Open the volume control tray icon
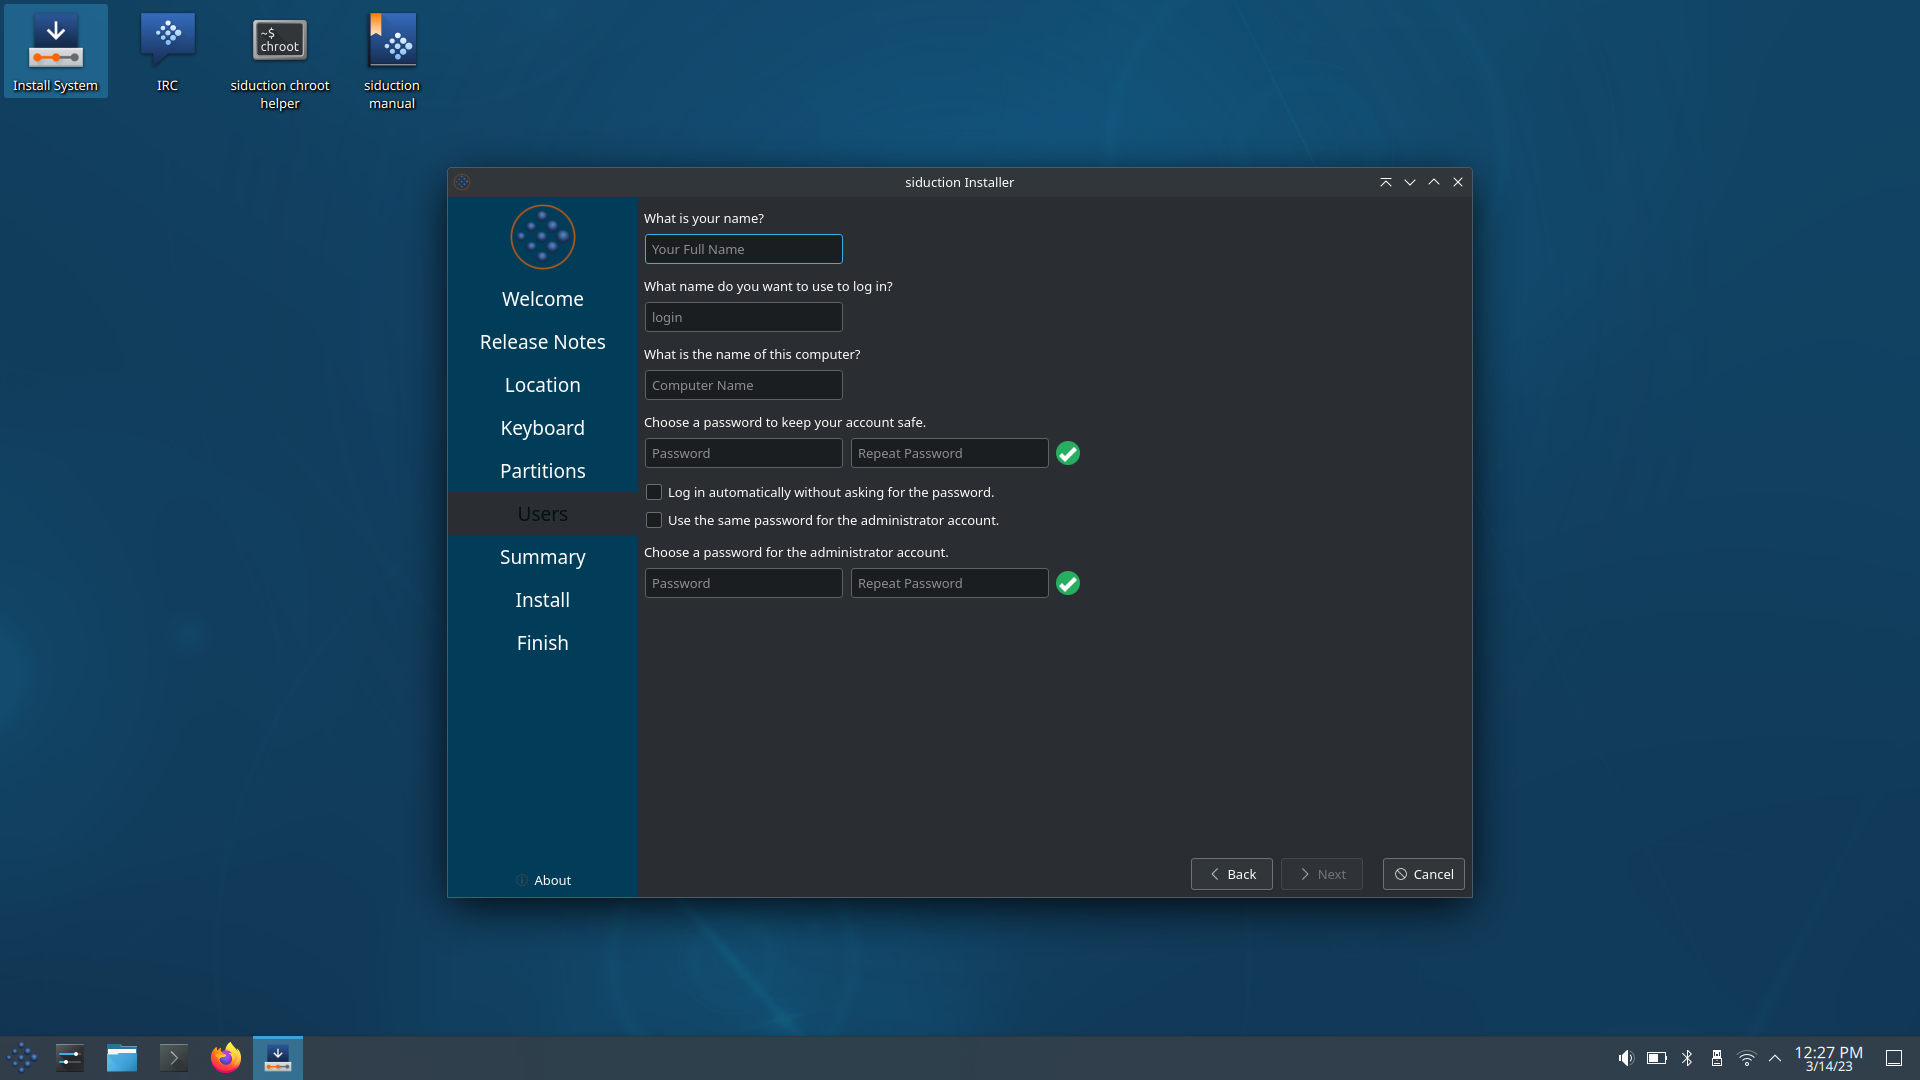This screenshot has height=1080, width=1920. coord(1626,1058)
